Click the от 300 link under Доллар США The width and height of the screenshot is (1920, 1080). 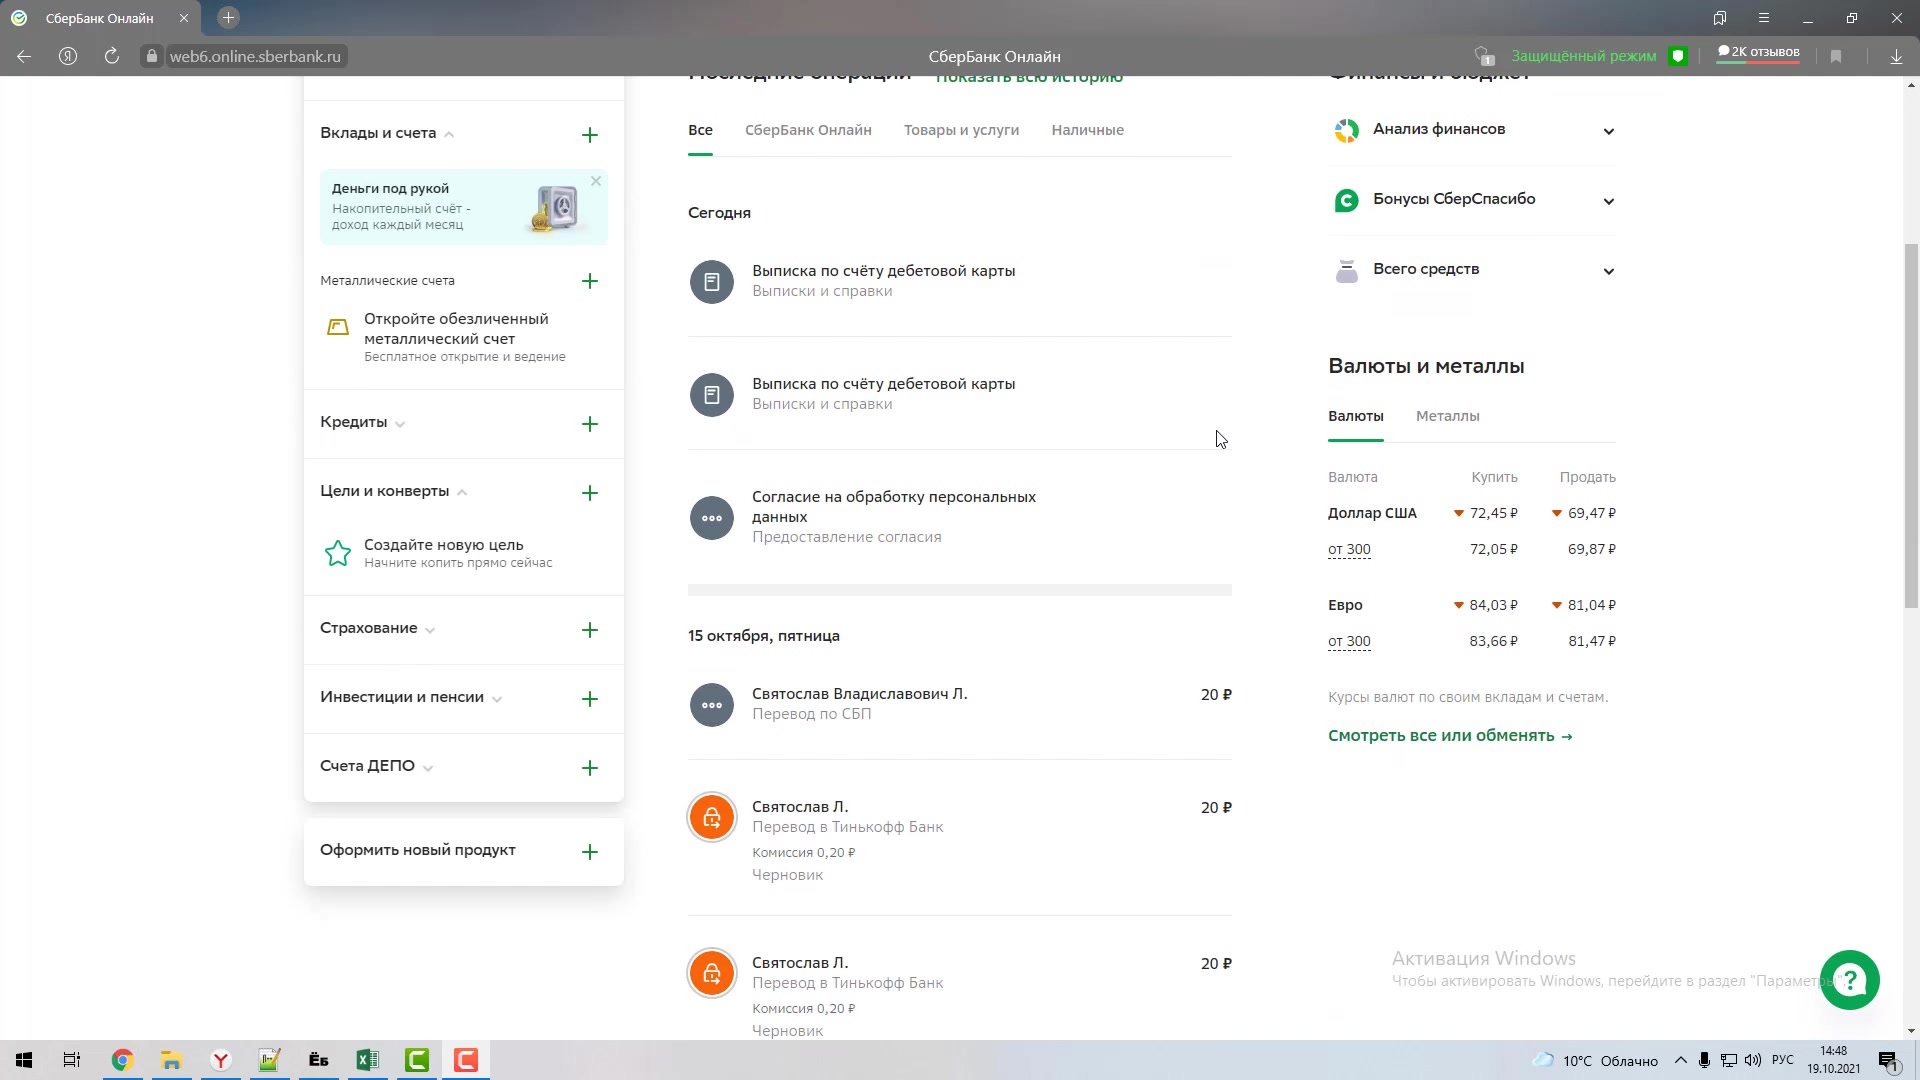1349,549
